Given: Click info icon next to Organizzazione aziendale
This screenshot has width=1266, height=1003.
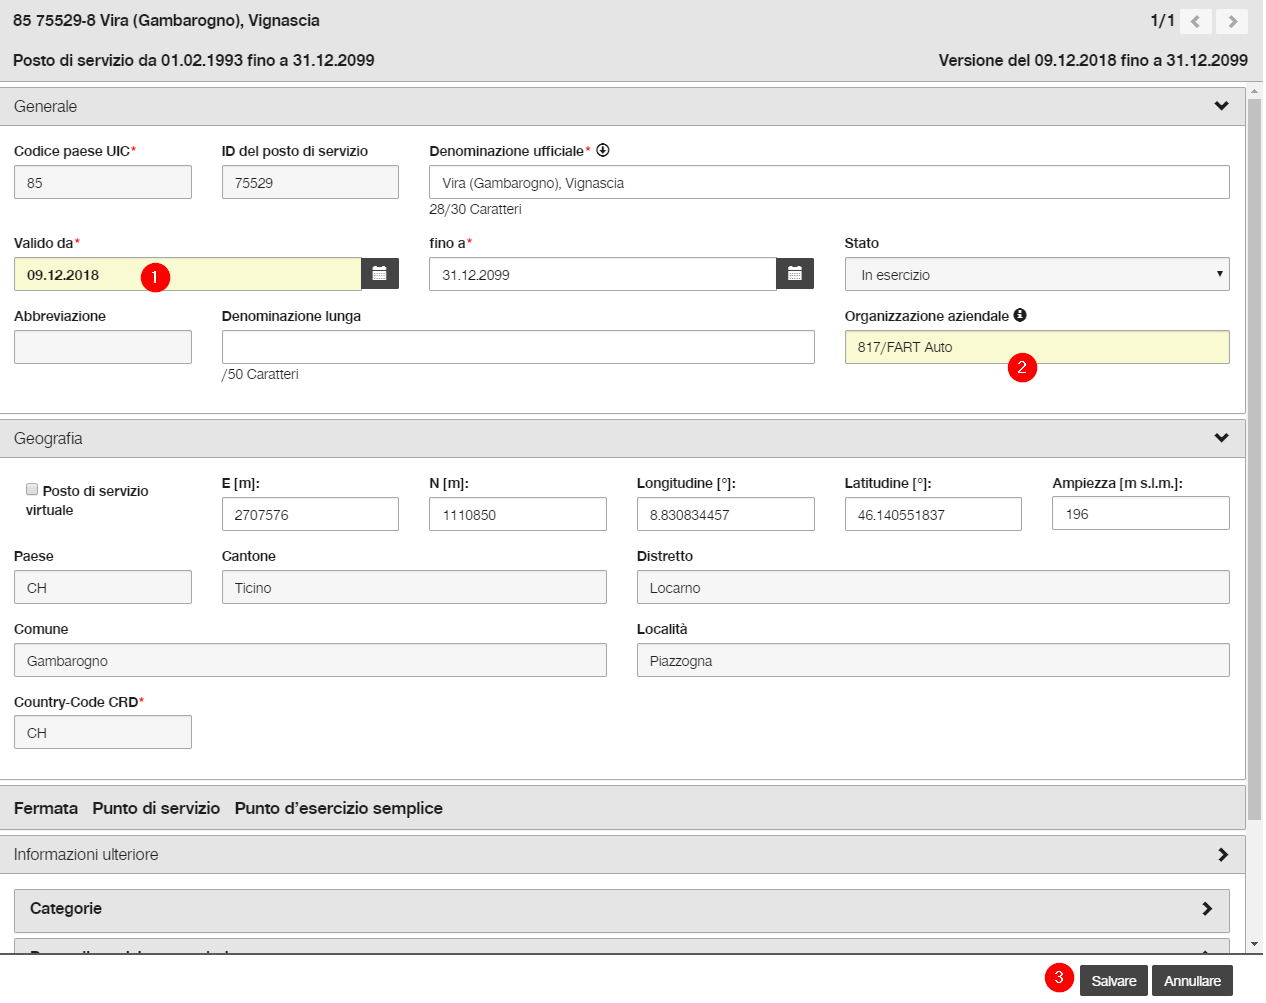Looking at the screenshot, I should tap(1020, 315).
